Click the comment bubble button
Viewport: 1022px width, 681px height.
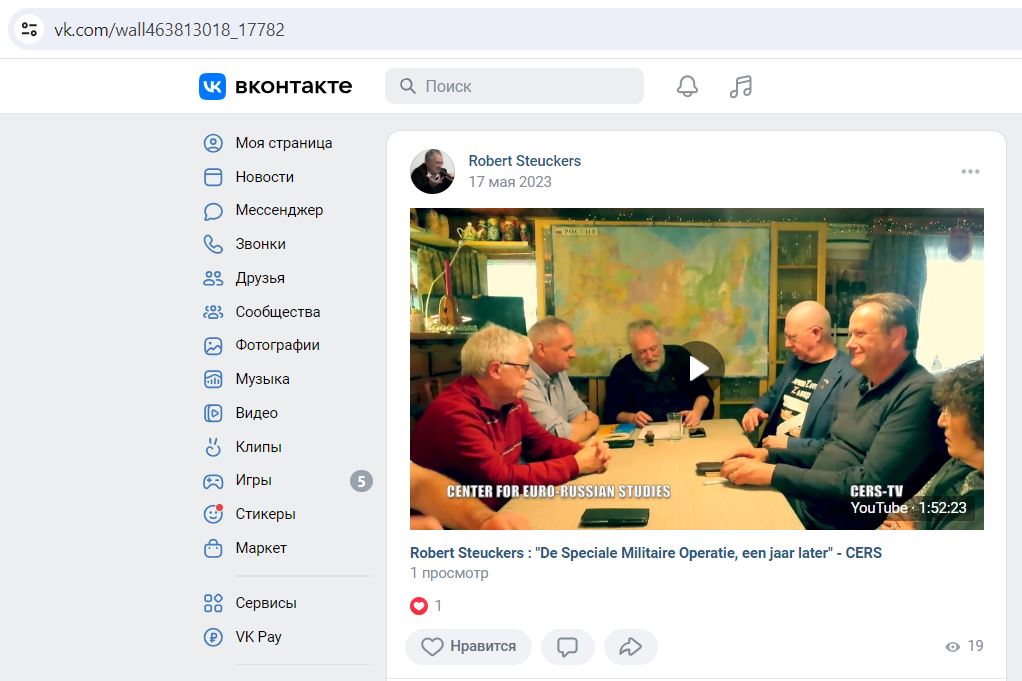click(x=567, y=646)
